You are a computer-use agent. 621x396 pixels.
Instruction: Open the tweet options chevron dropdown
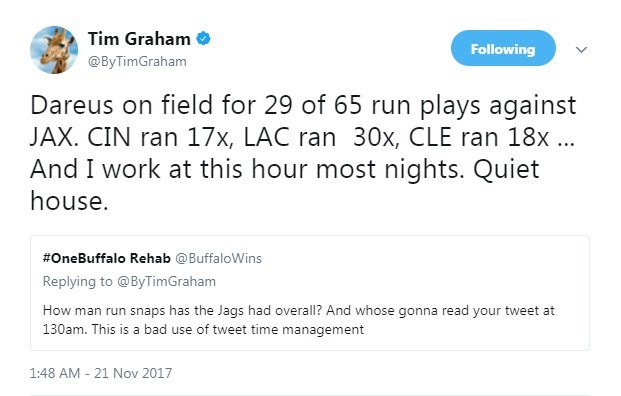point(581,50)
